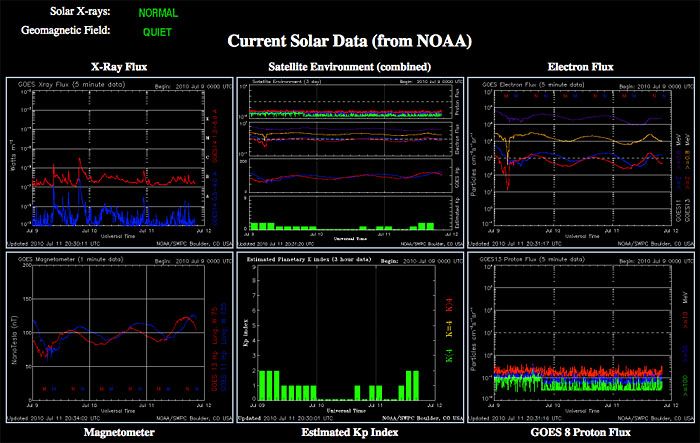Click the green QUIET geomagnetic status

coord(143,30)
